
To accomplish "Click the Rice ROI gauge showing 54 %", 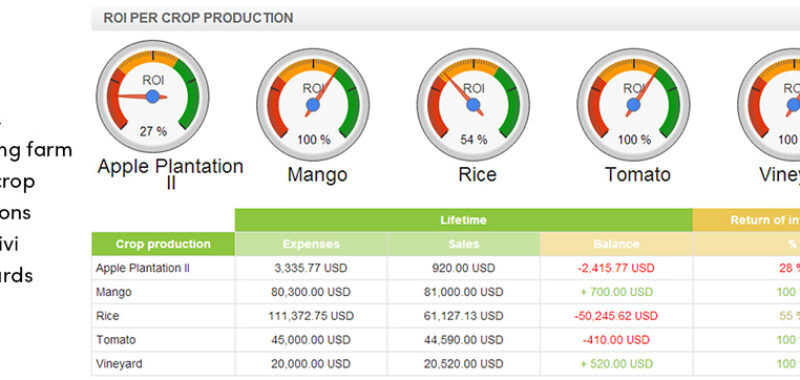I will pyautogui.click(x=473, y=105).
